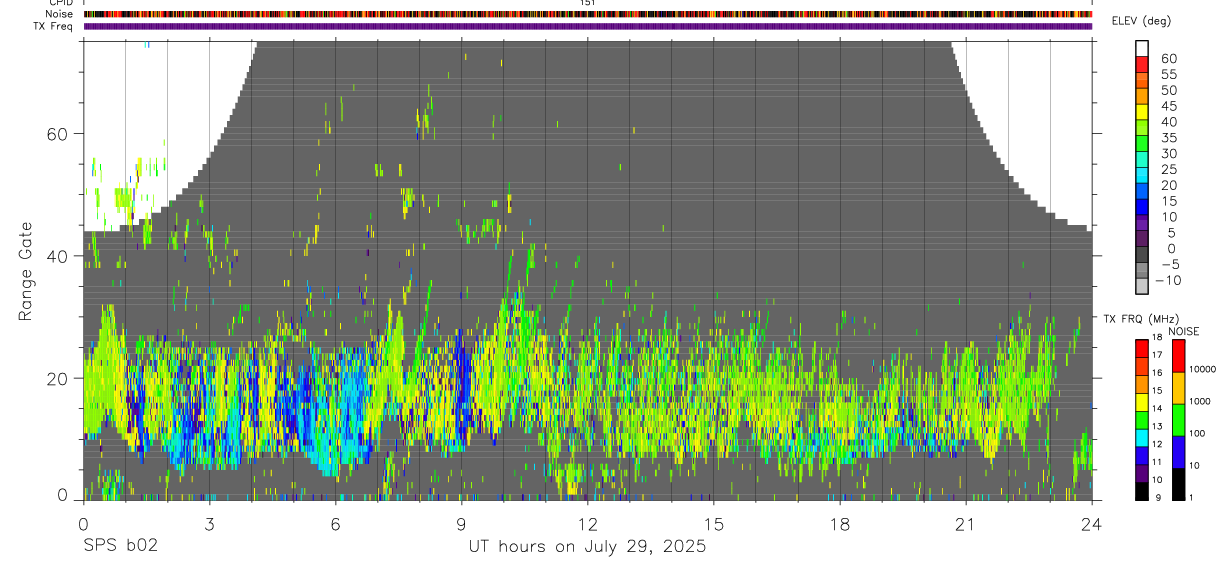
Task: Pick the yellow swatch in the ELEV color bar
Action: (x=1142, y=111)
